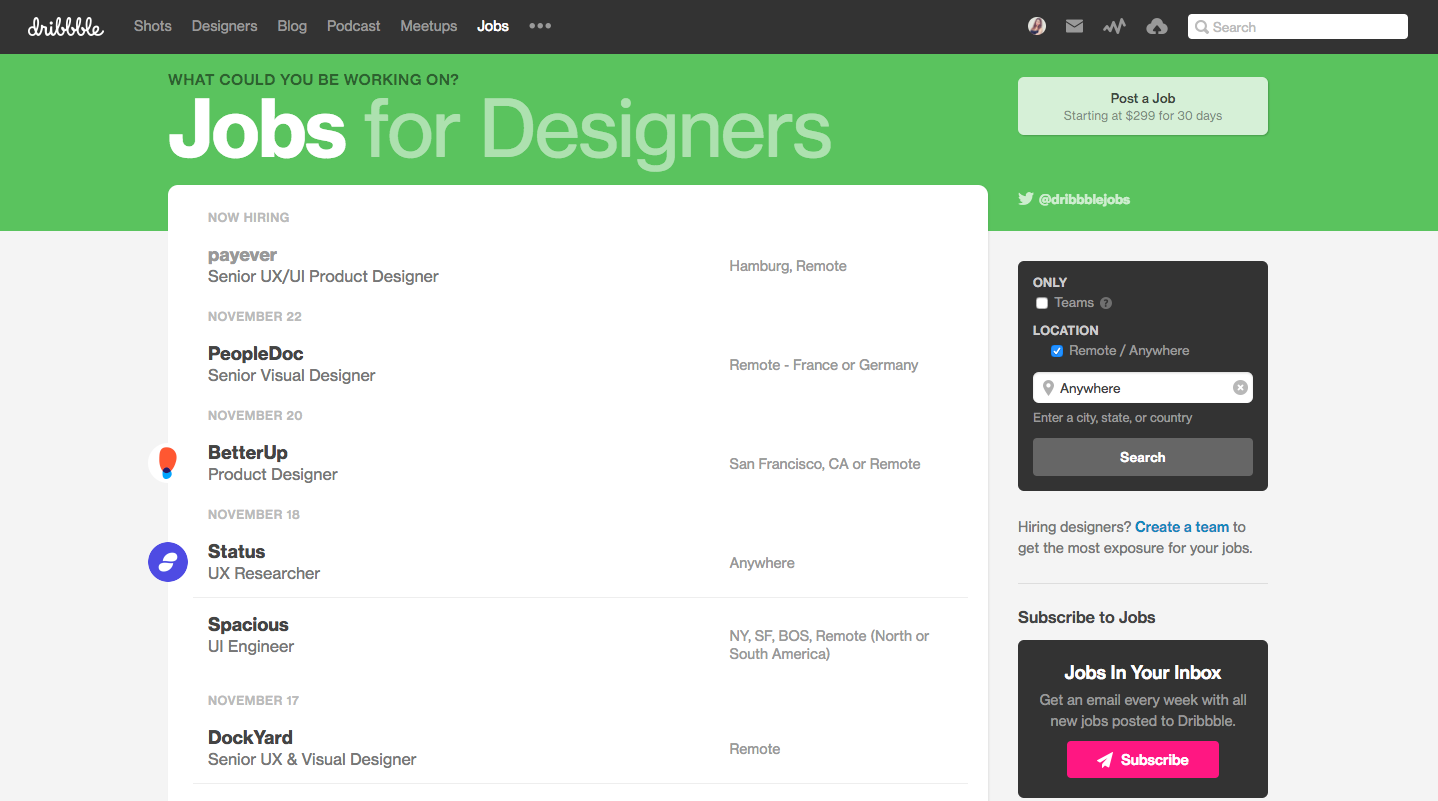The height and width of the screenshot is (801, 1438).
Task: Click the Status company logo
Action: 168,562
